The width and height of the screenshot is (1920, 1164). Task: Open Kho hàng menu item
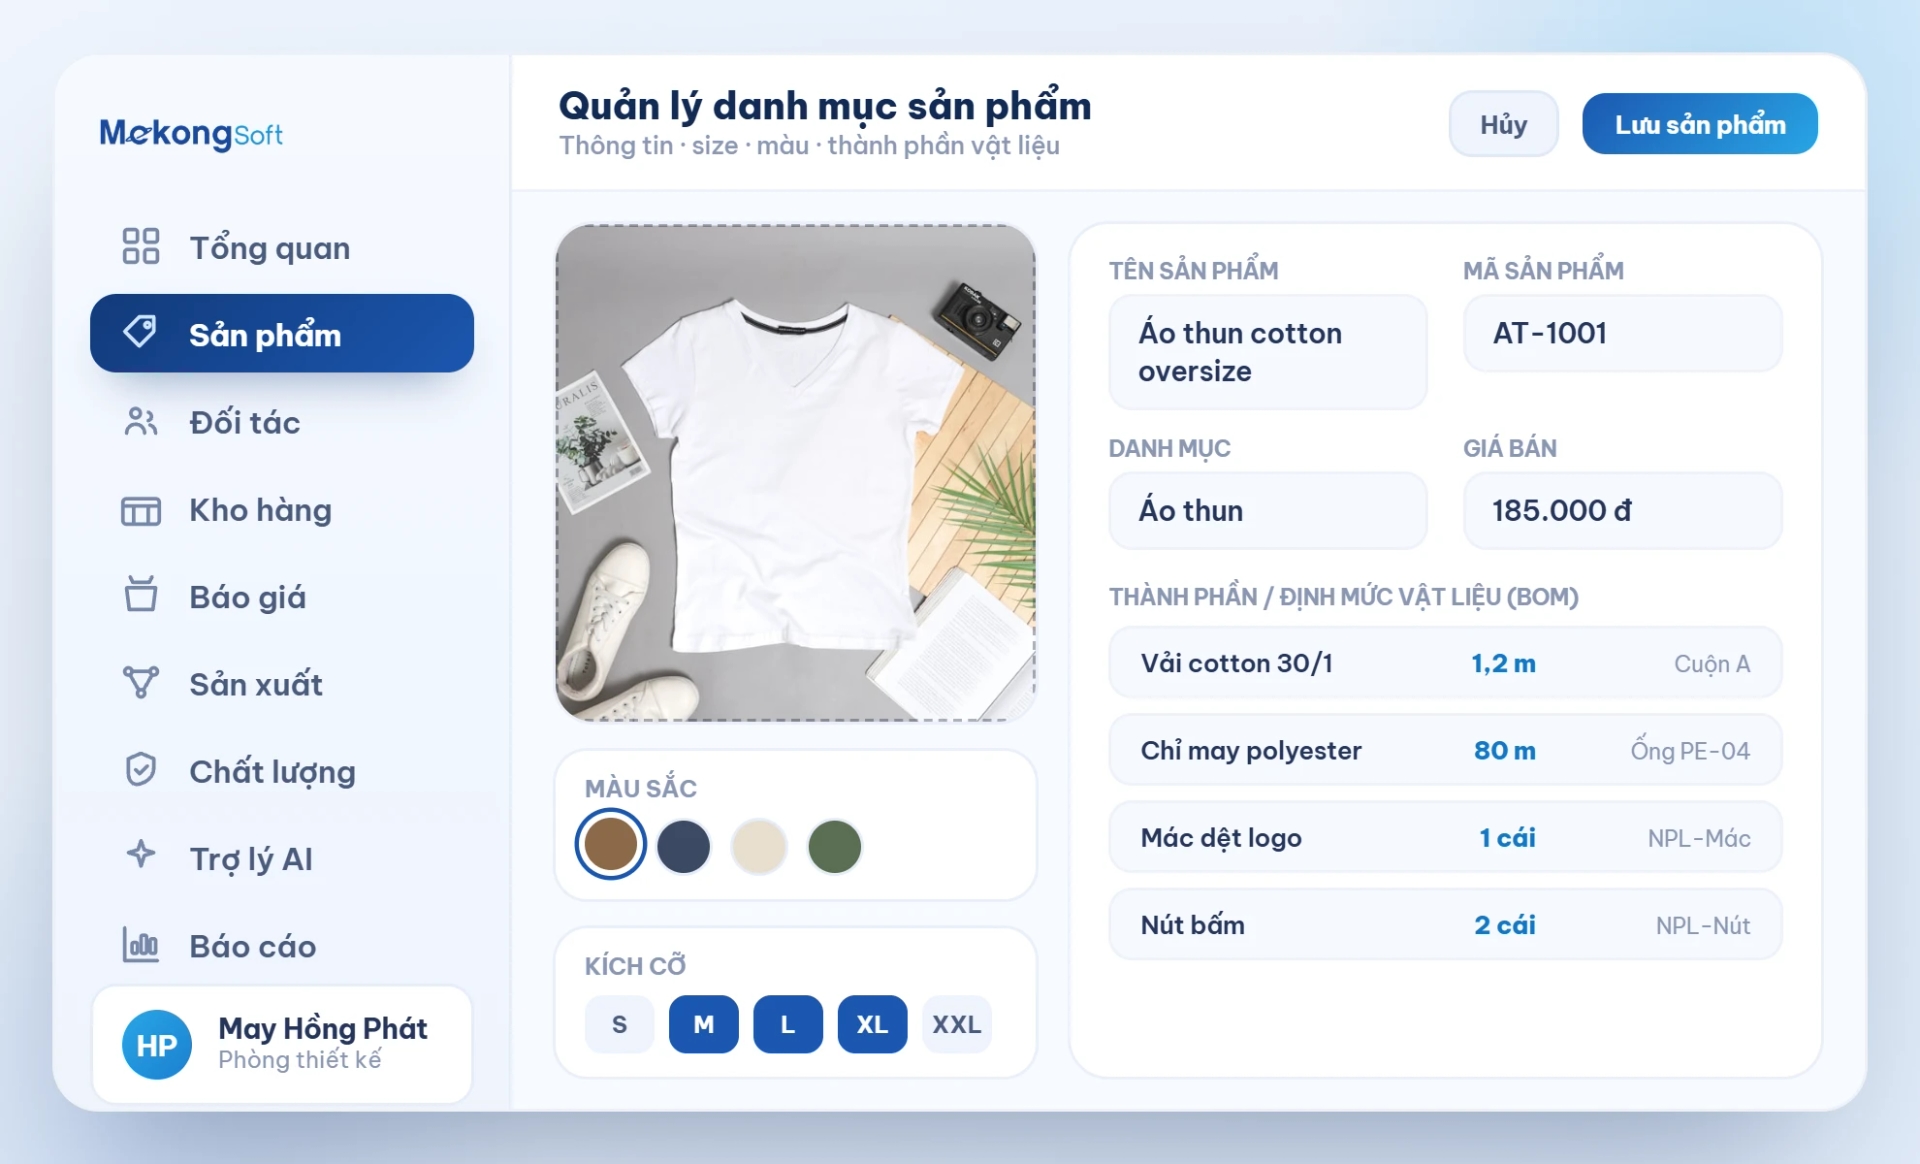point(282,510)
